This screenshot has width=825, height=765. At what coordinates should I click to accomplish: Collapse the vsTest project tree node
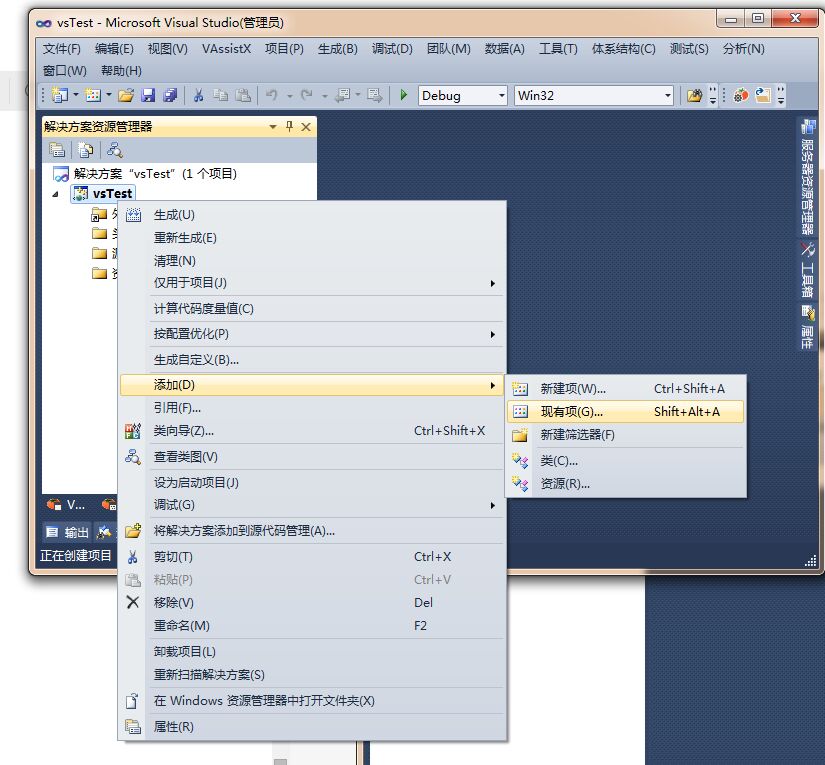point(55,194)
